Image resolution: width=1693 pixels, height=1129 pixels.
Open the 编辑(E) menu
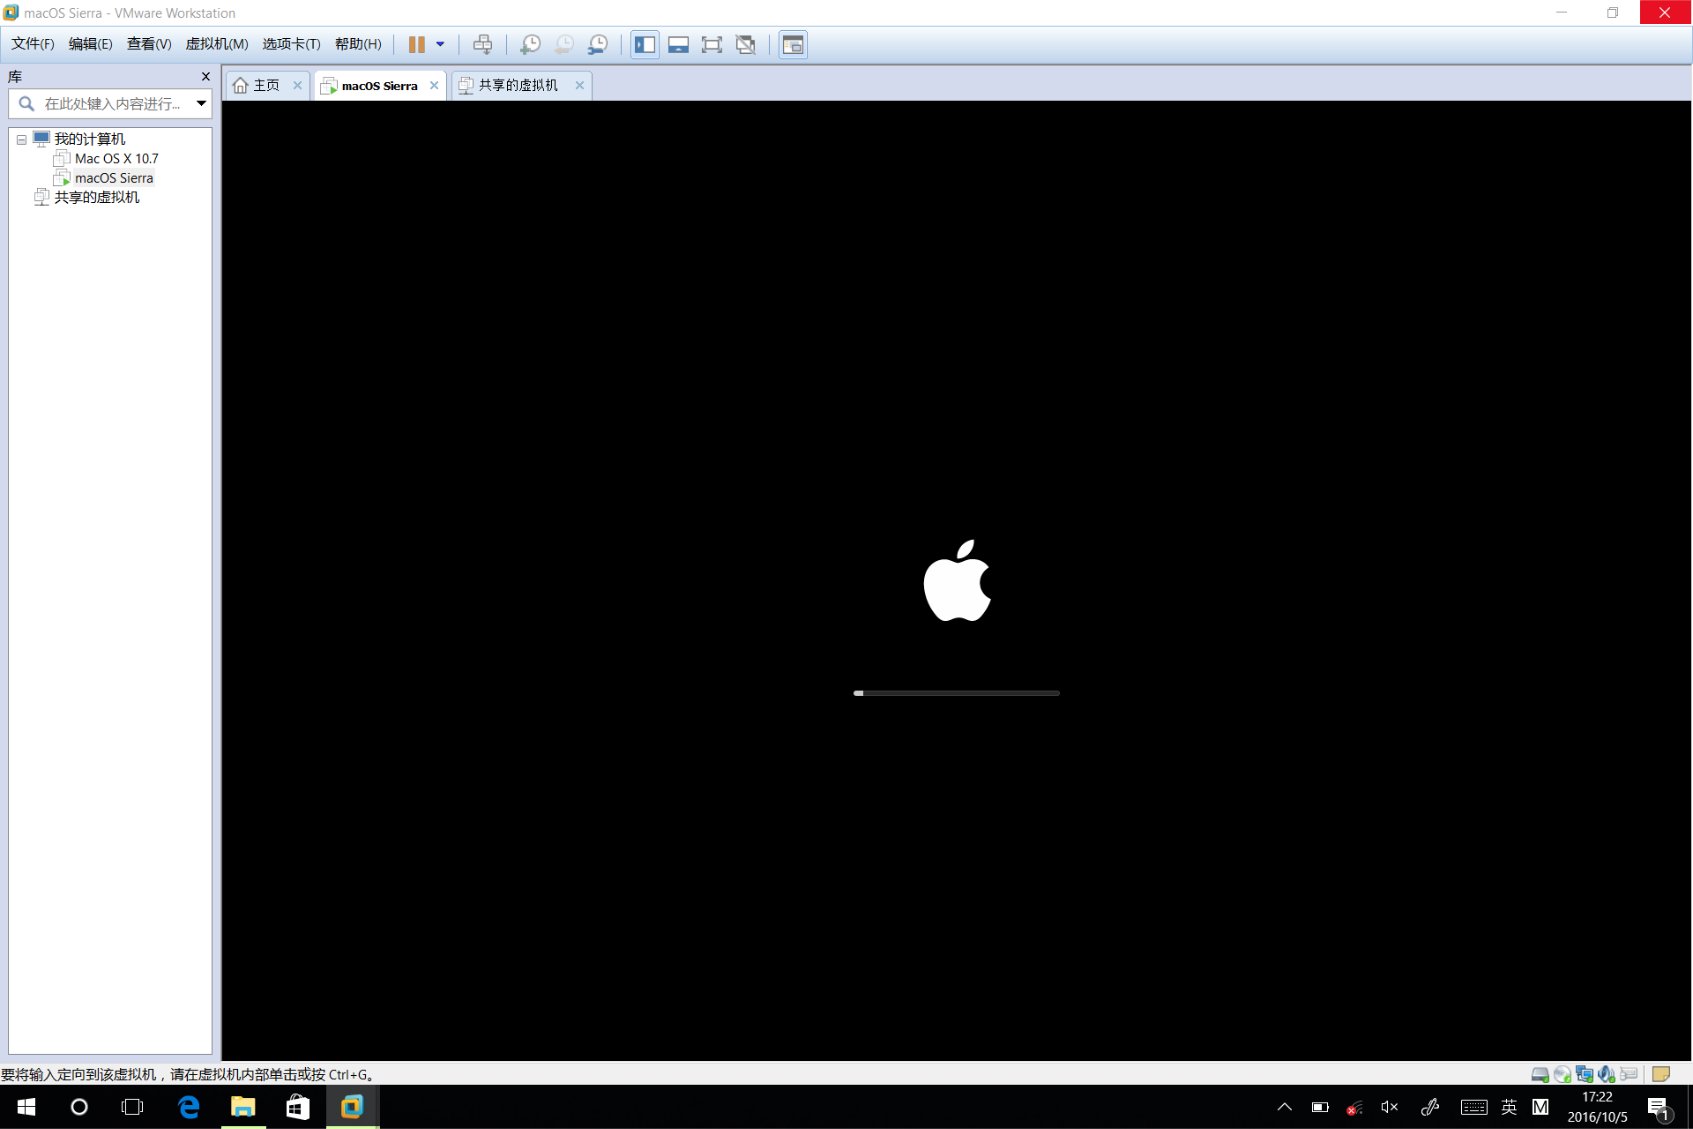coord(90,44)
